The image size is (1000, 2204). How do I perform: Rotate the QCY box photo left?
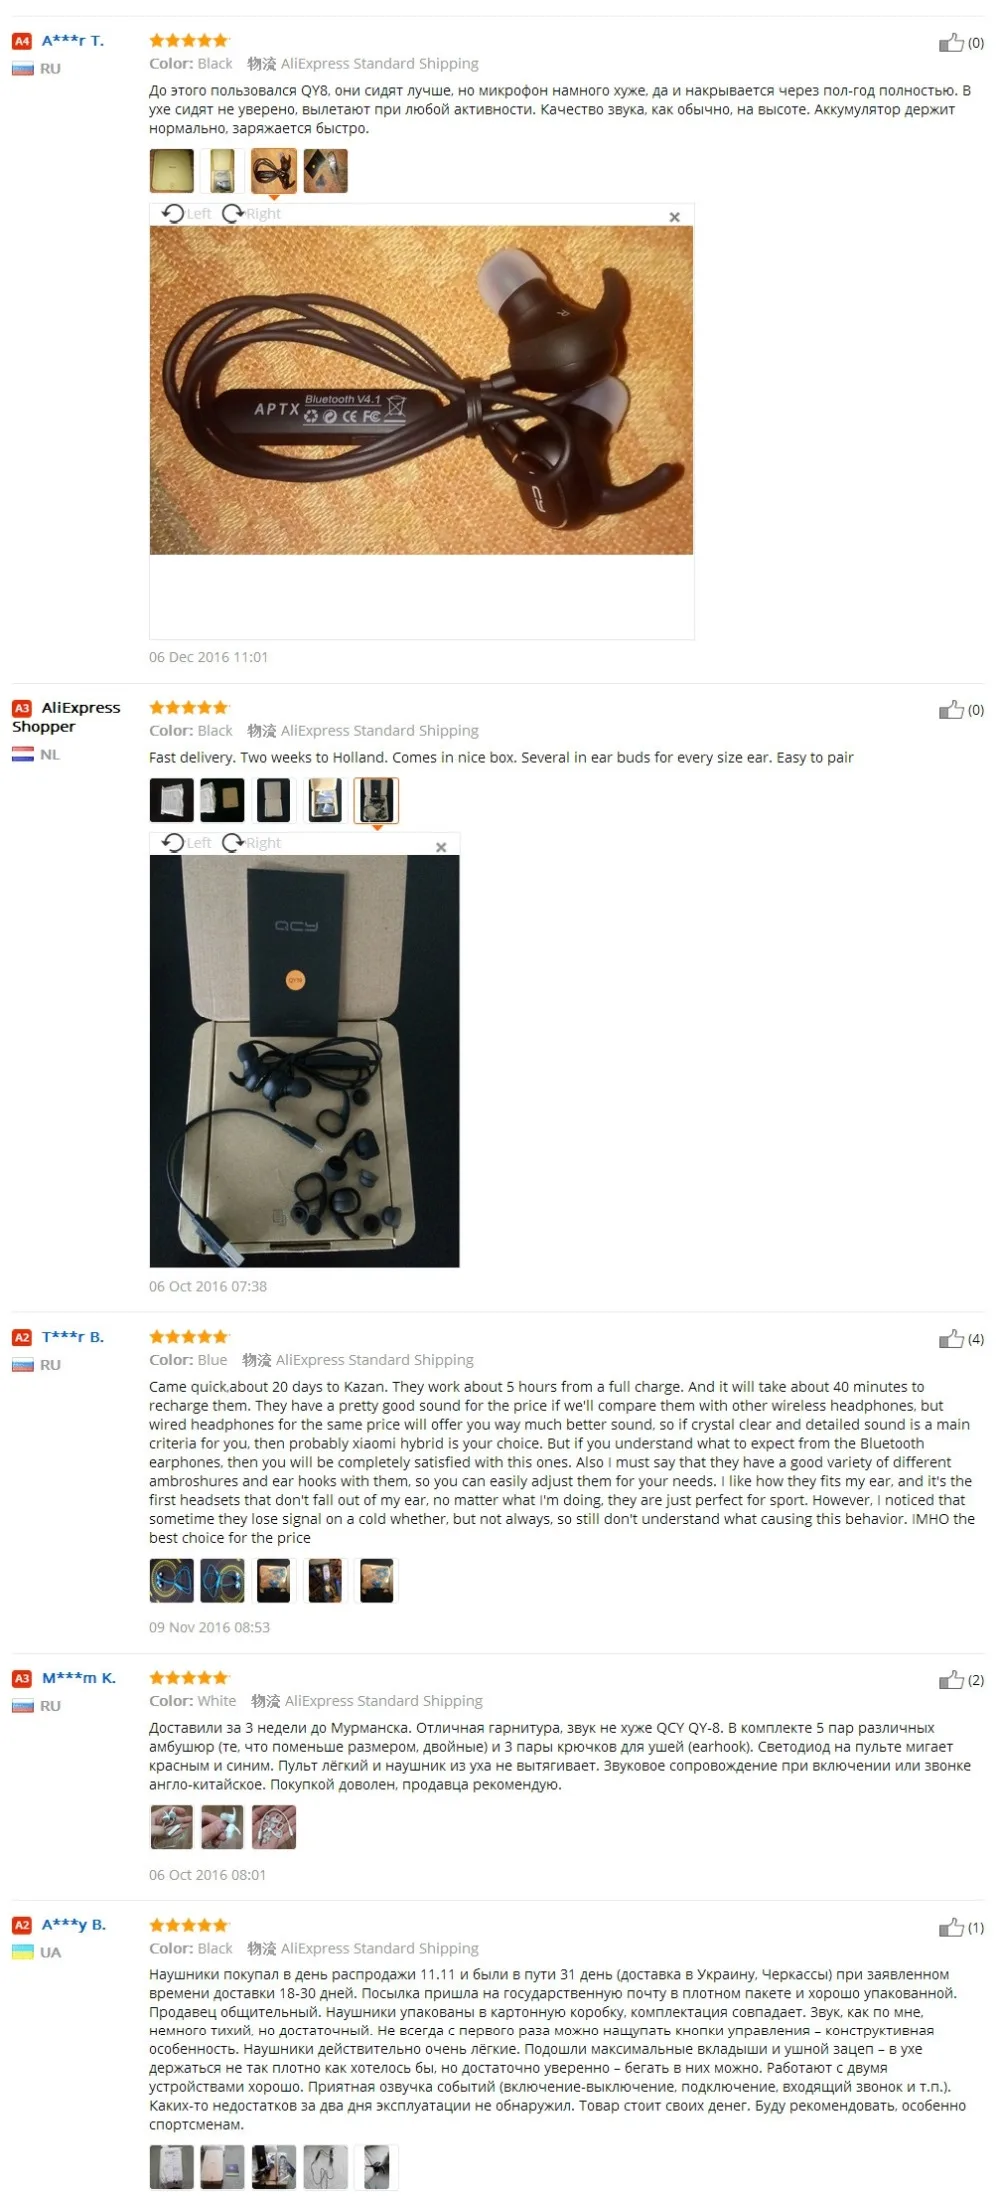pos(187,843)
